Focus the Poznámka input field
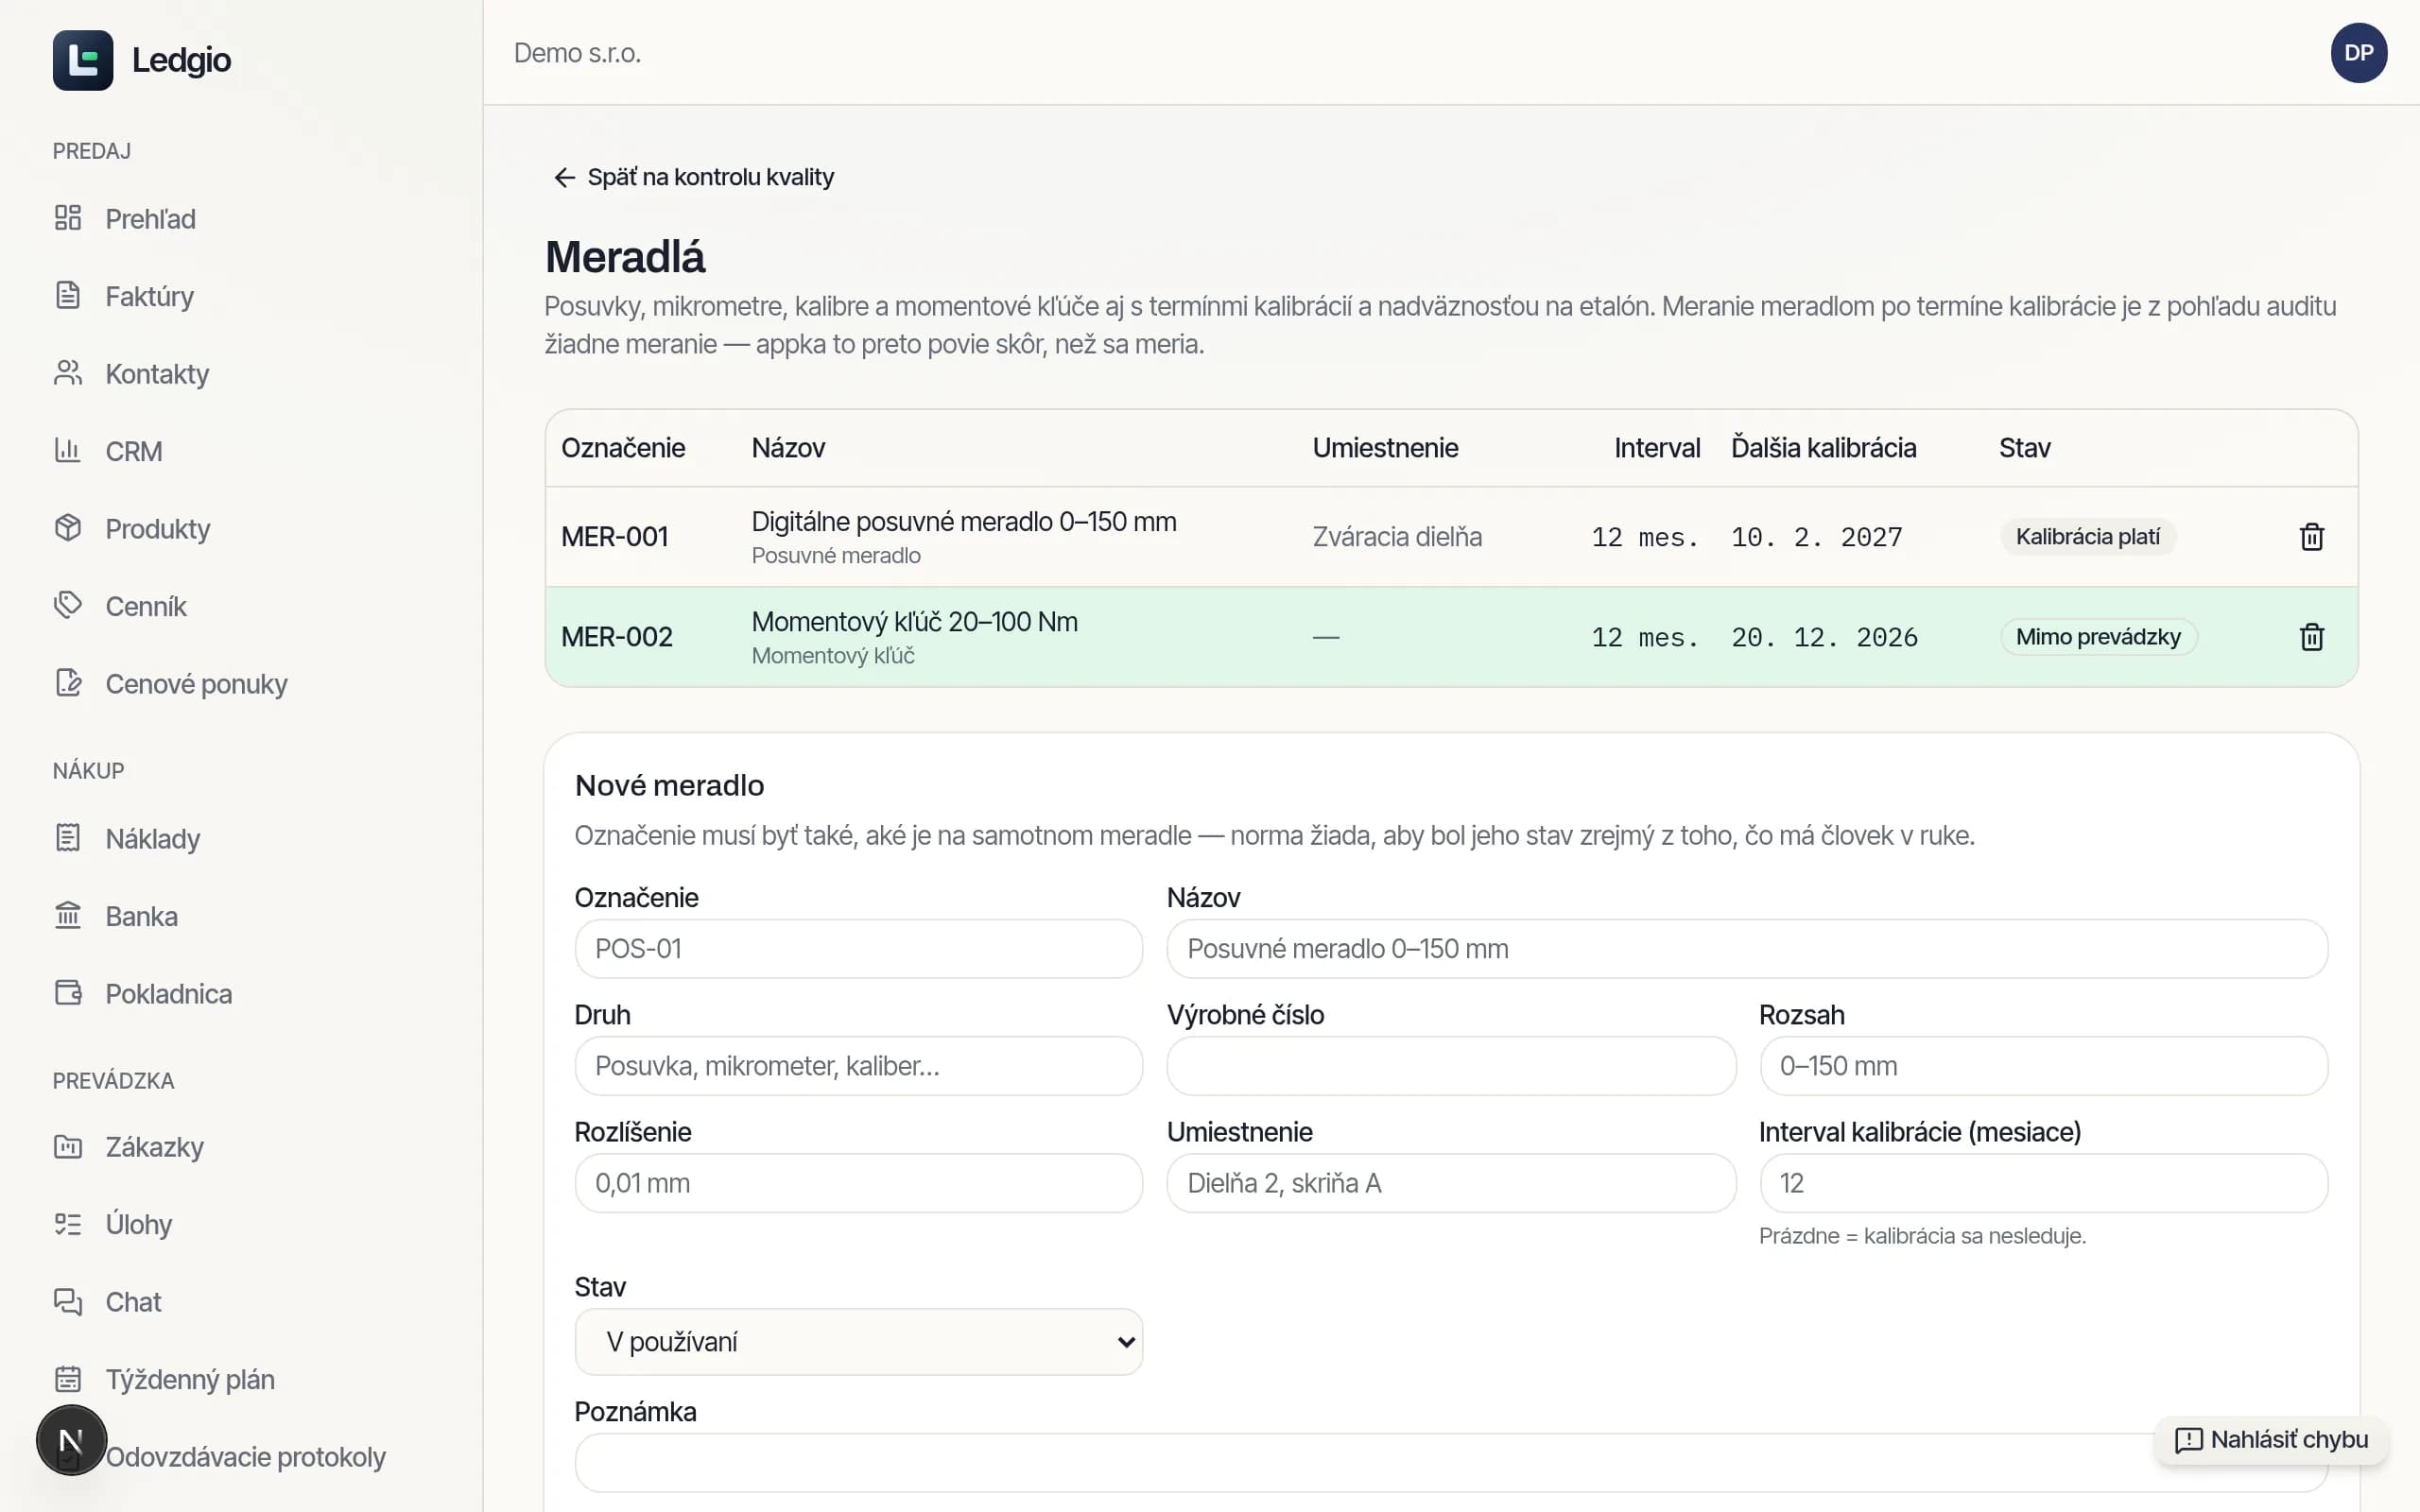This screenshot has width=2420, height=1512. [x=1451, y=1463]
